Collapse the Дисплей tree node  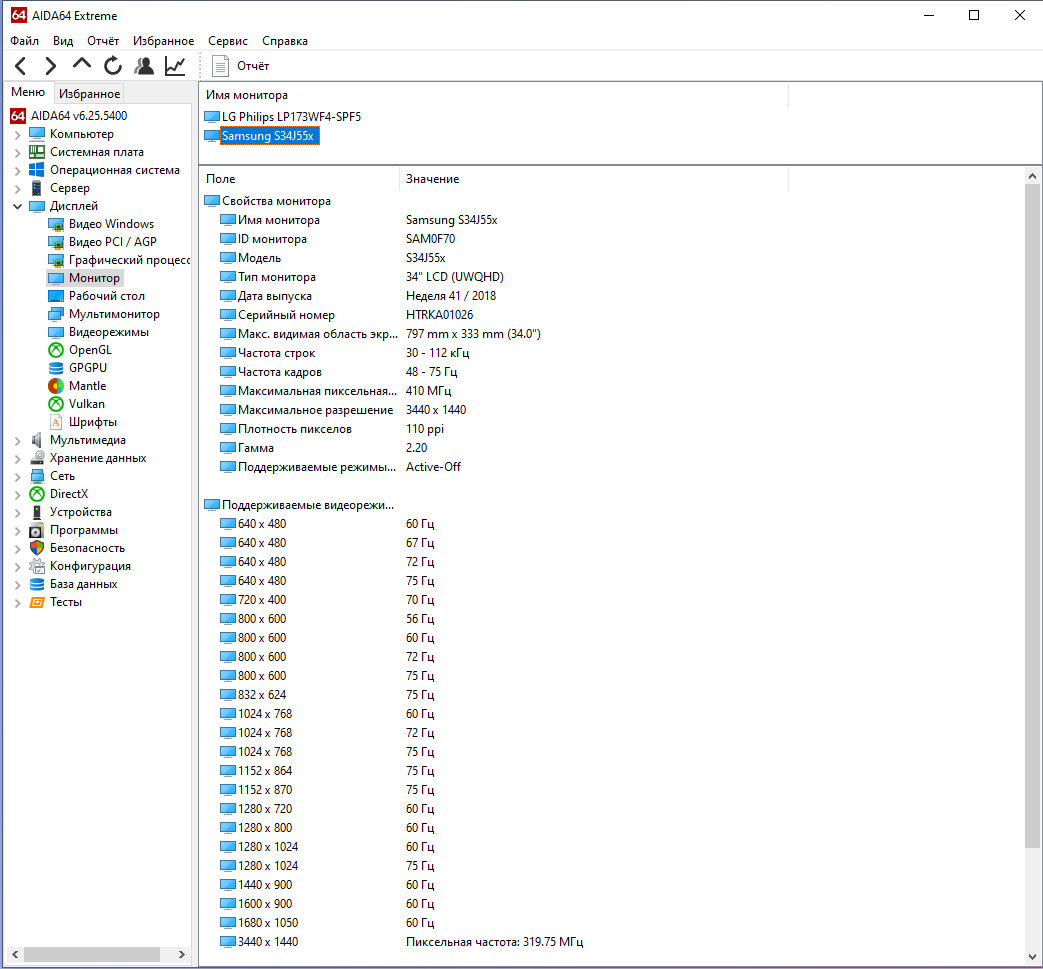(18, 206)
